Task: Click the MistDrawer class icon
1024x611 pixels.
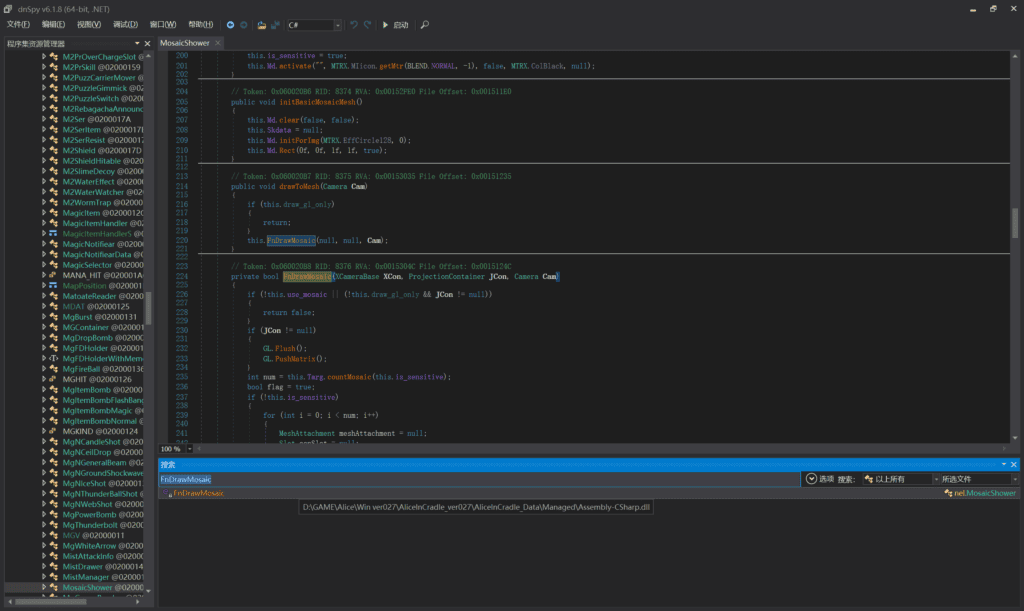Action: point(54,567)
